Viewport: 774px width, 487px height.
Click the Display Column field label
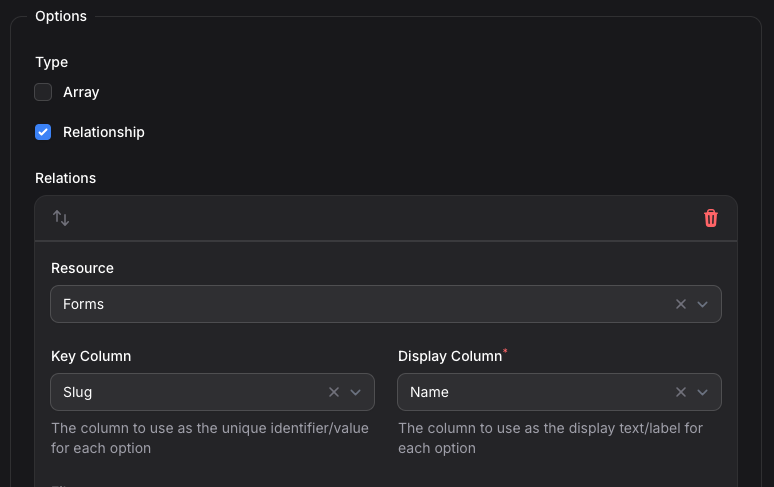click(x=449, y=356)
